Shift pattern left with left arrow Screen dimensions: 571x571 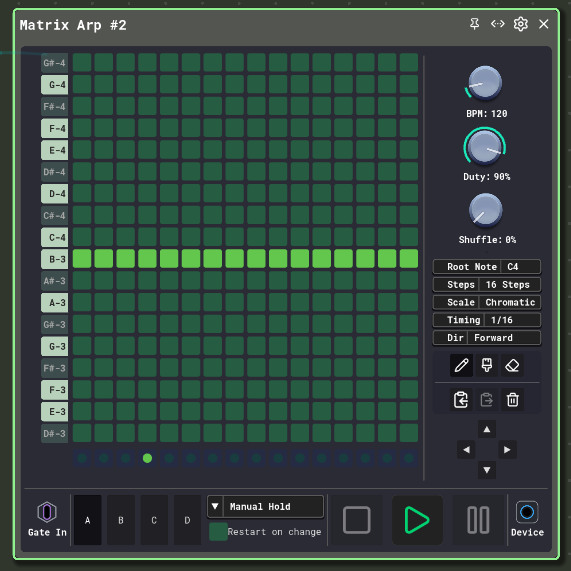466,450
